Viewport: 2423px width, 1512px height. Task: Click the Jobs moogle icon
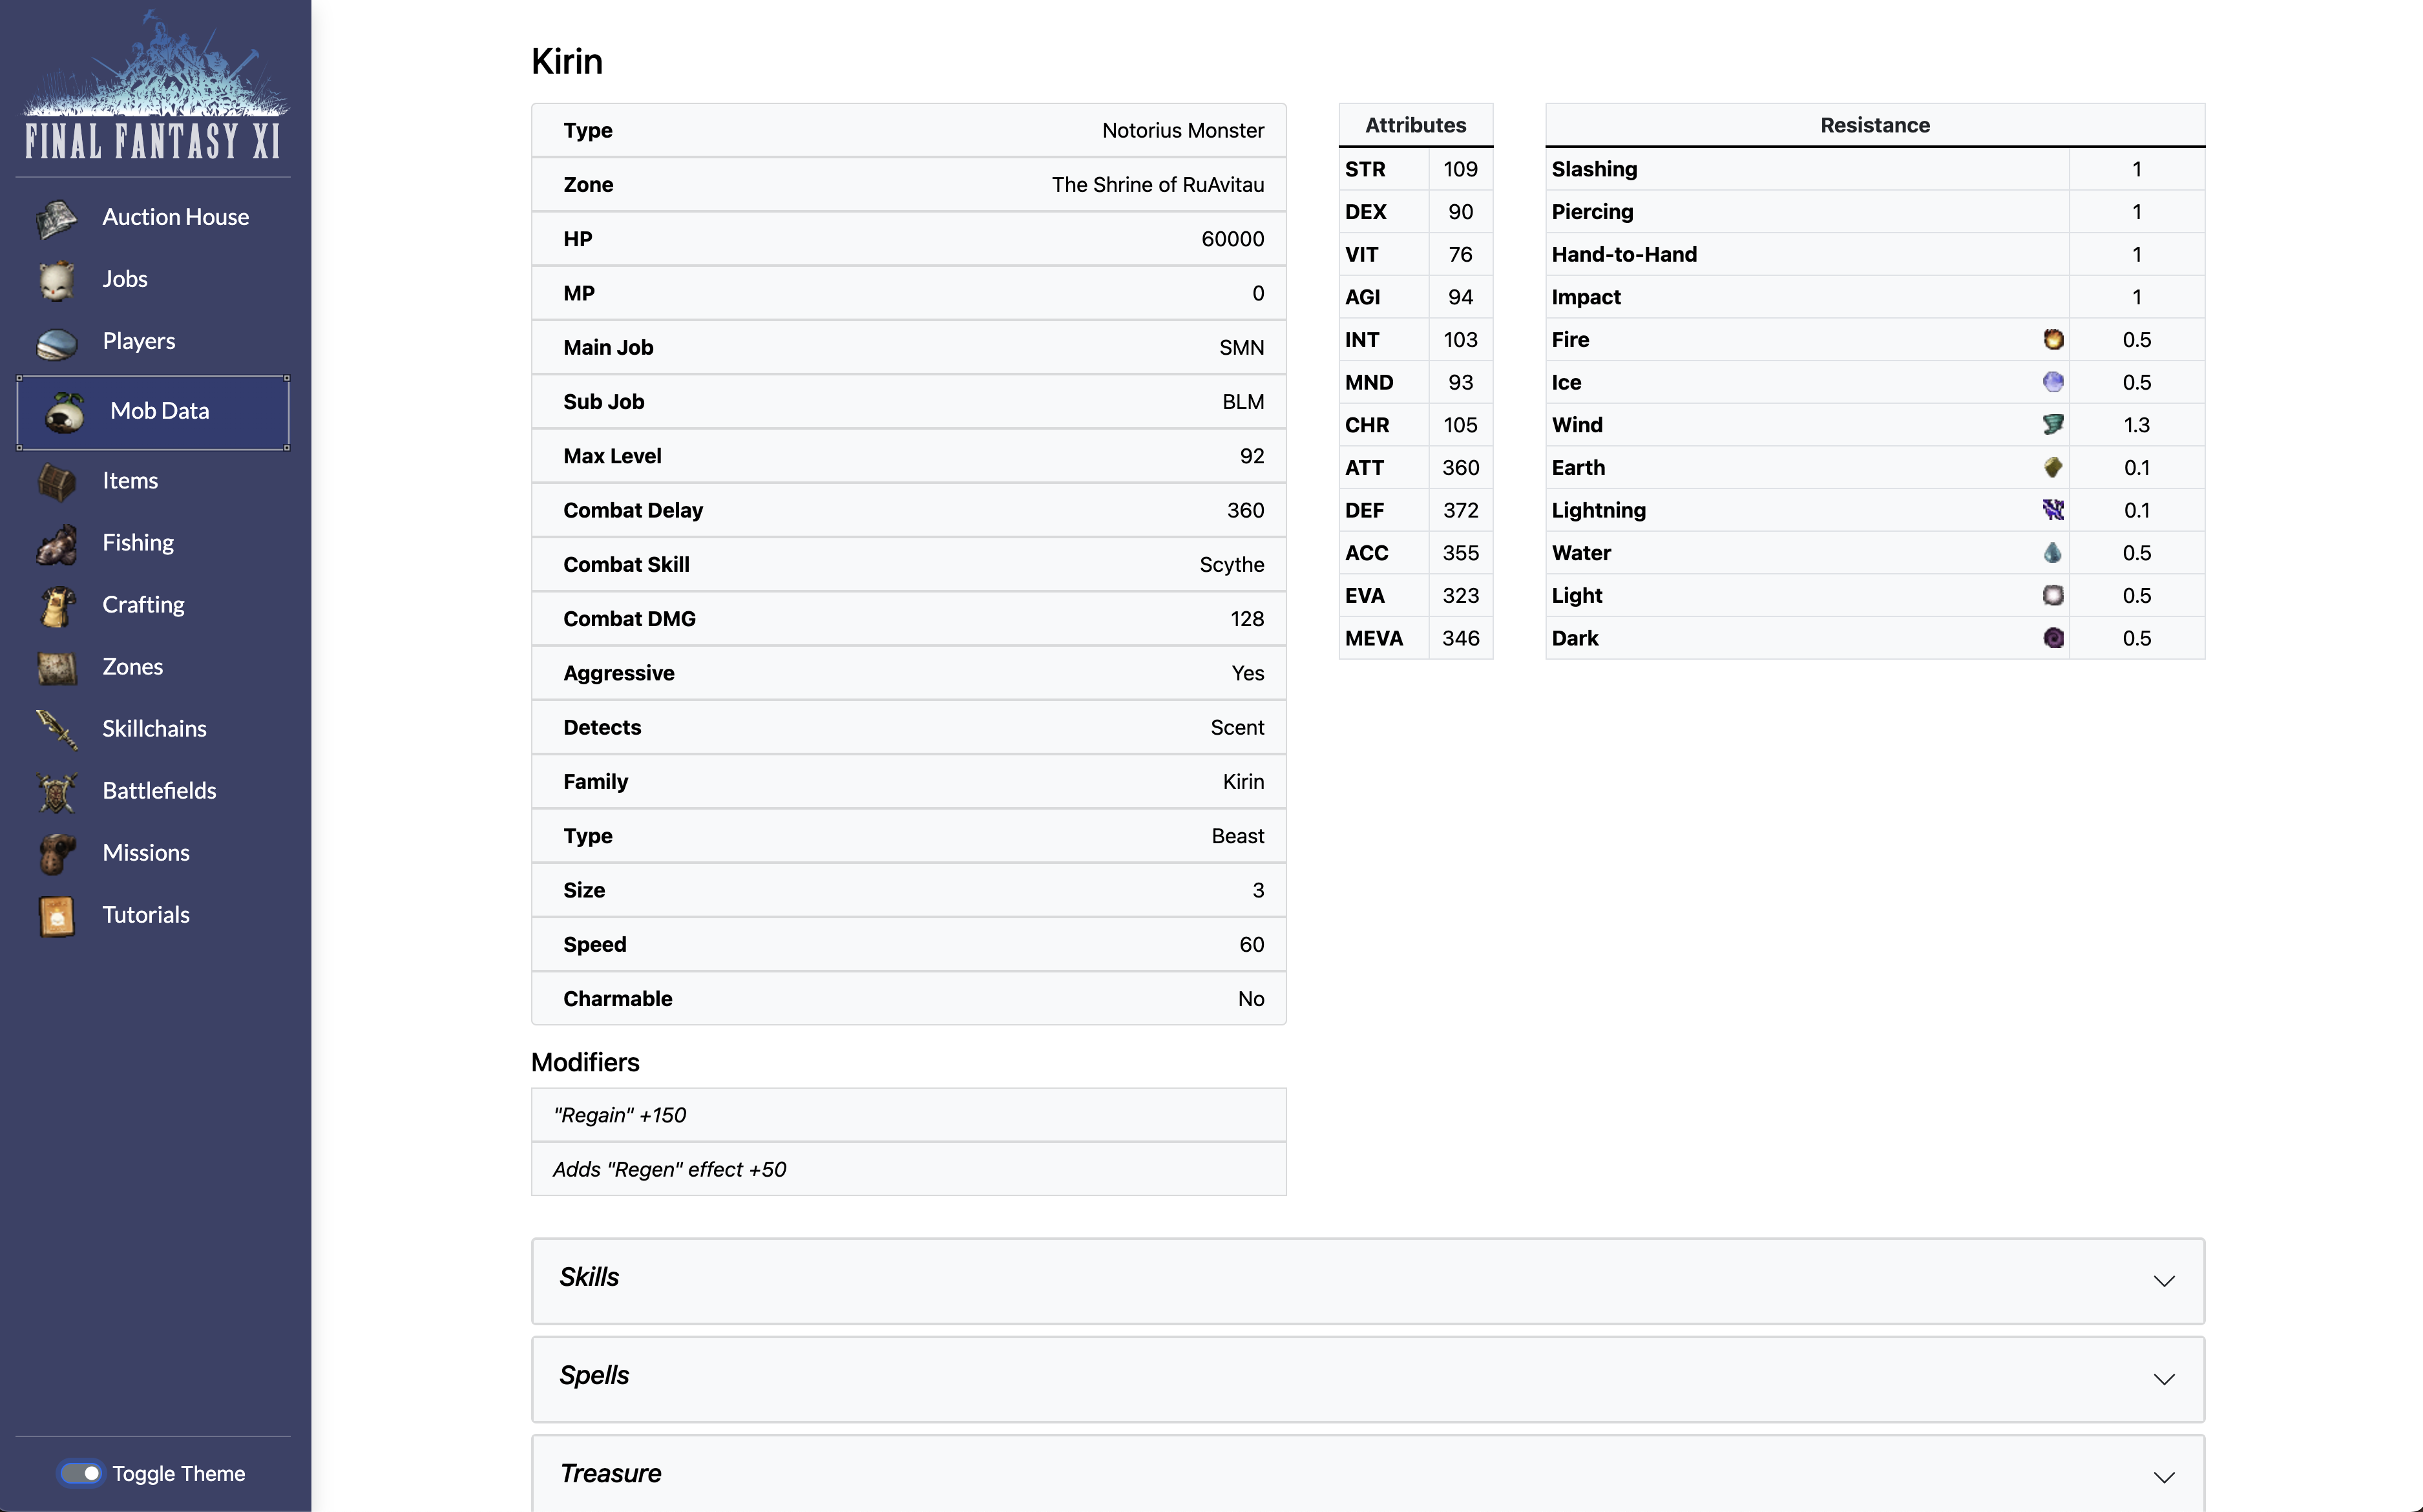point(57,280)
